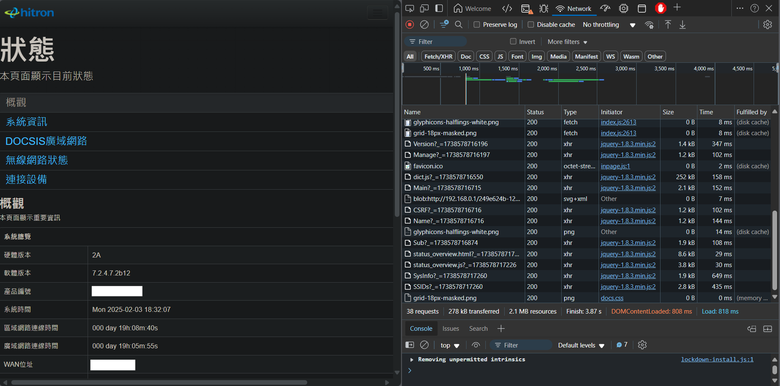Clear the console with the circle-slash icon
Image resolution: width=780 pixels, height=386 pixels.
pyautogui.click(x=424, y=345)
